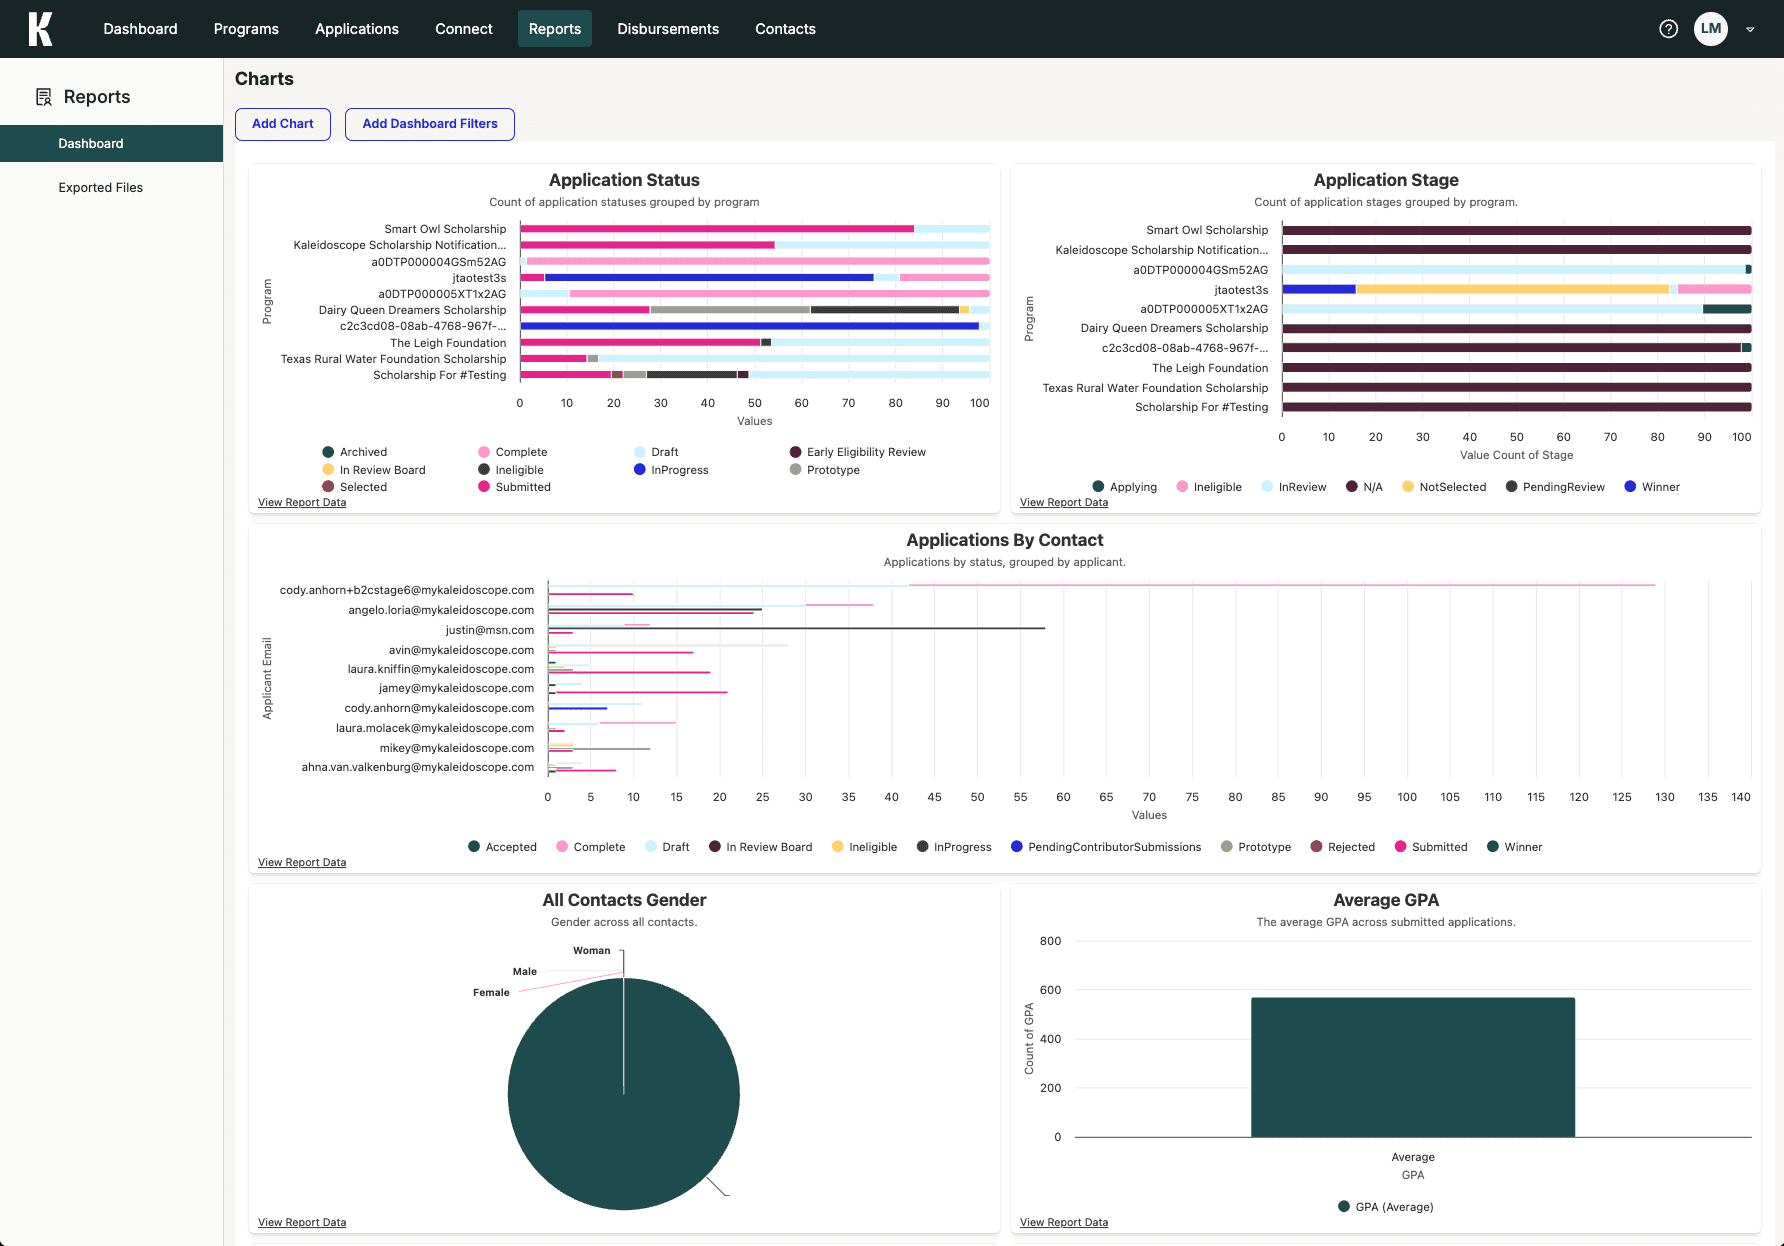Screen dimensions: 1784x1246
Task: Click the Add Chart button
Action: pos(282,124)
